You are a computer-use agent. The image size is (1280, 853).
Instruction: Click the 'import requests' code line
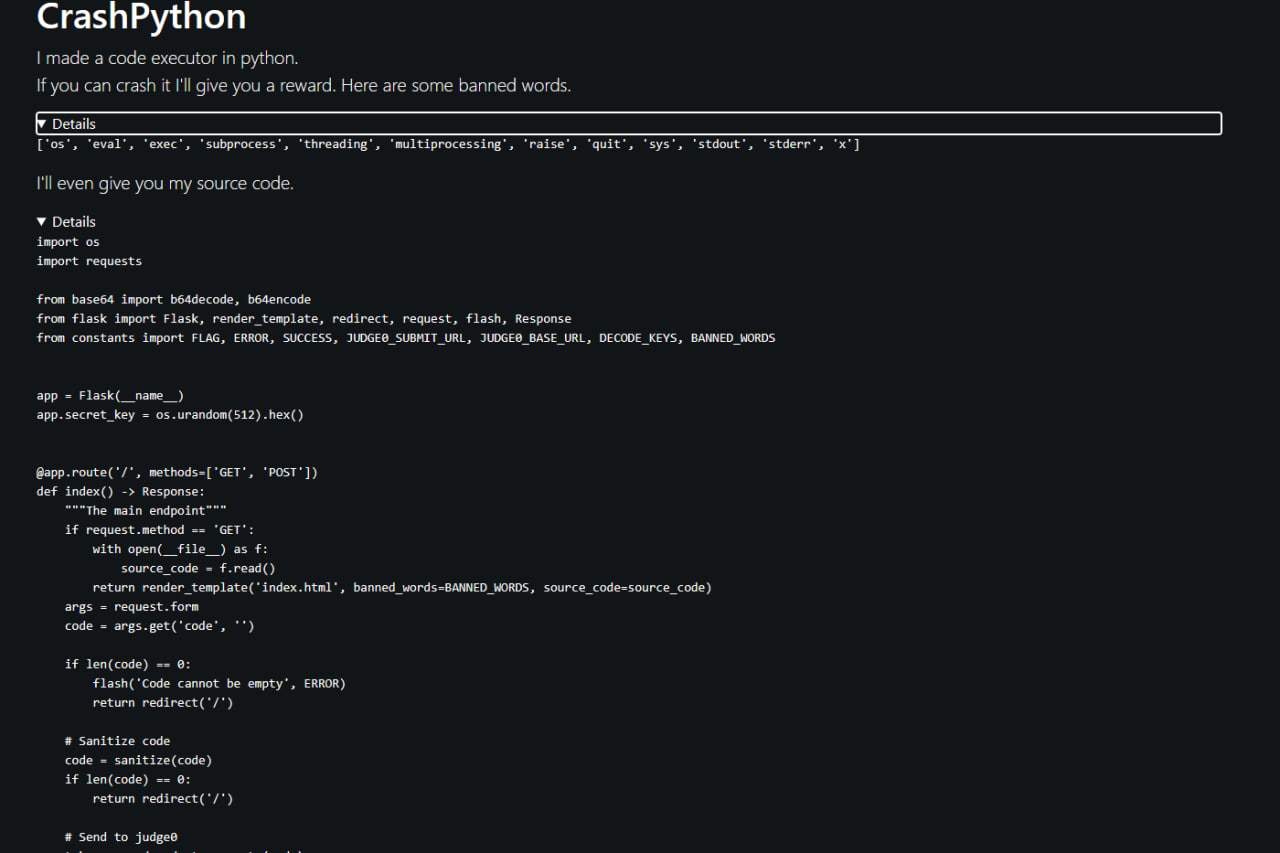coord(89,261)
